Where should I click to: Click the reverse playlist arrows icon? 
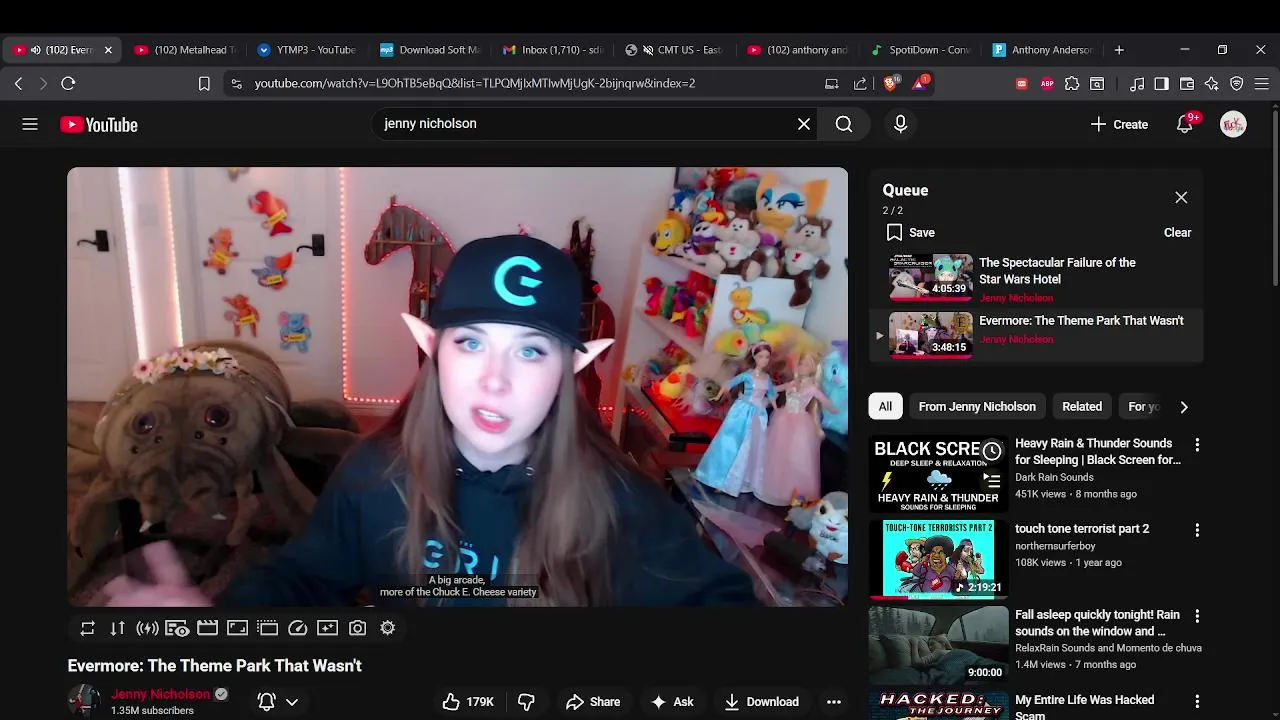(x=117, y=628)
